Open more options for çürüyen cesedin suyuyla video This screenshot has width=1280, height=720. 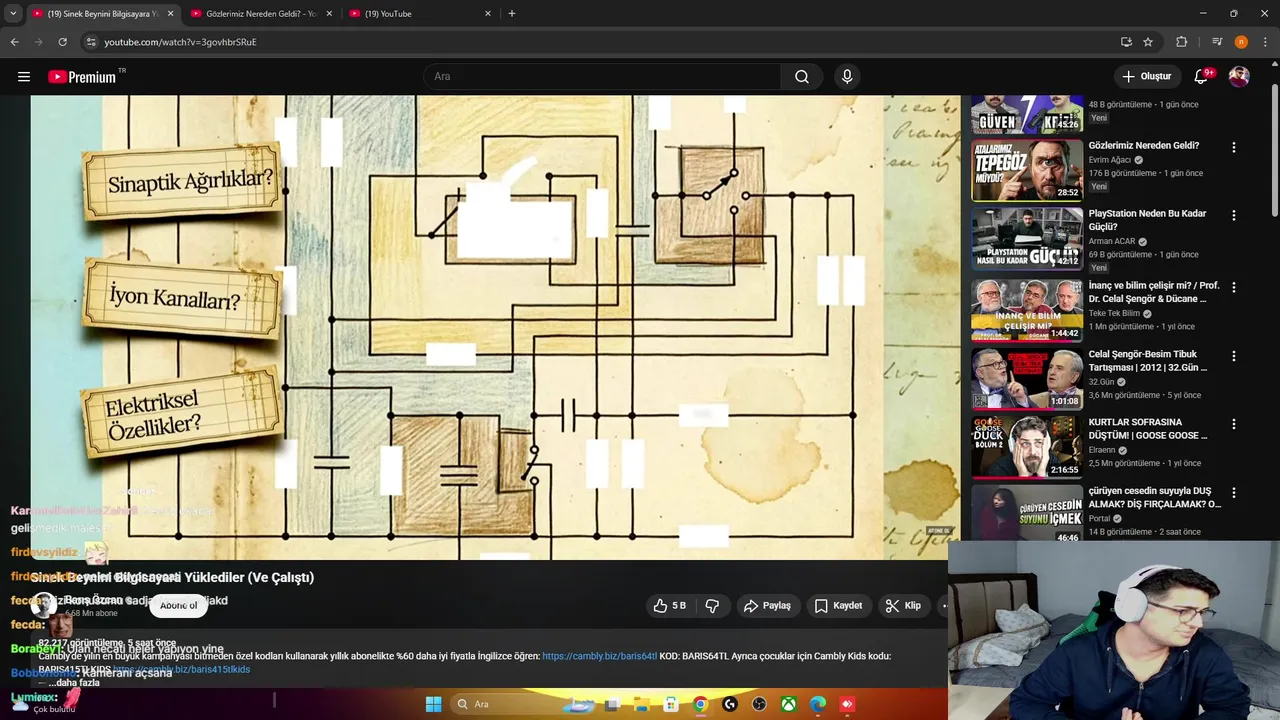coord(1233,493)
